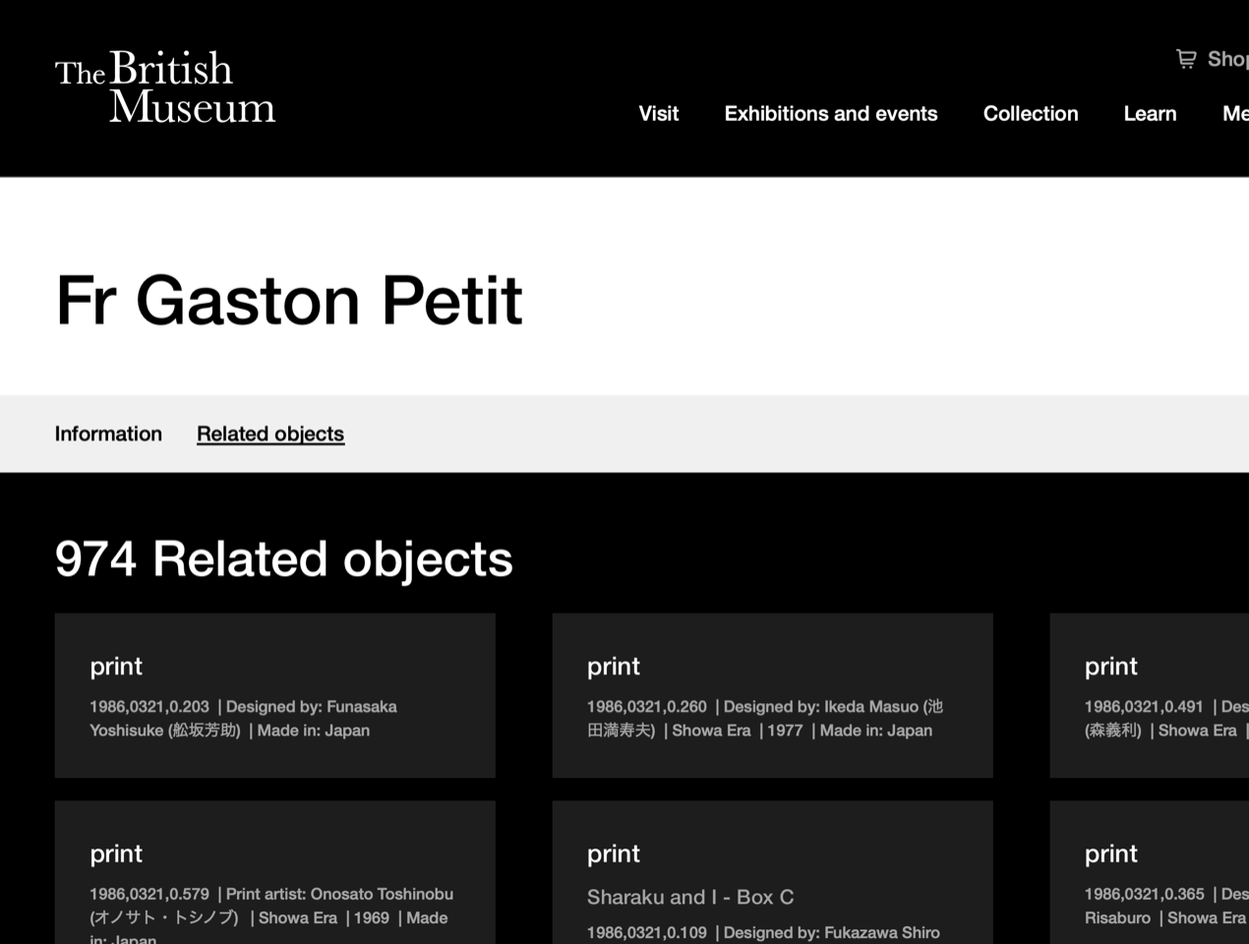Click the 974 Related objects heading
Image resolution: width=1249 pixels, height=944 pixels.
pyautogui.click(x=283, y=559)
